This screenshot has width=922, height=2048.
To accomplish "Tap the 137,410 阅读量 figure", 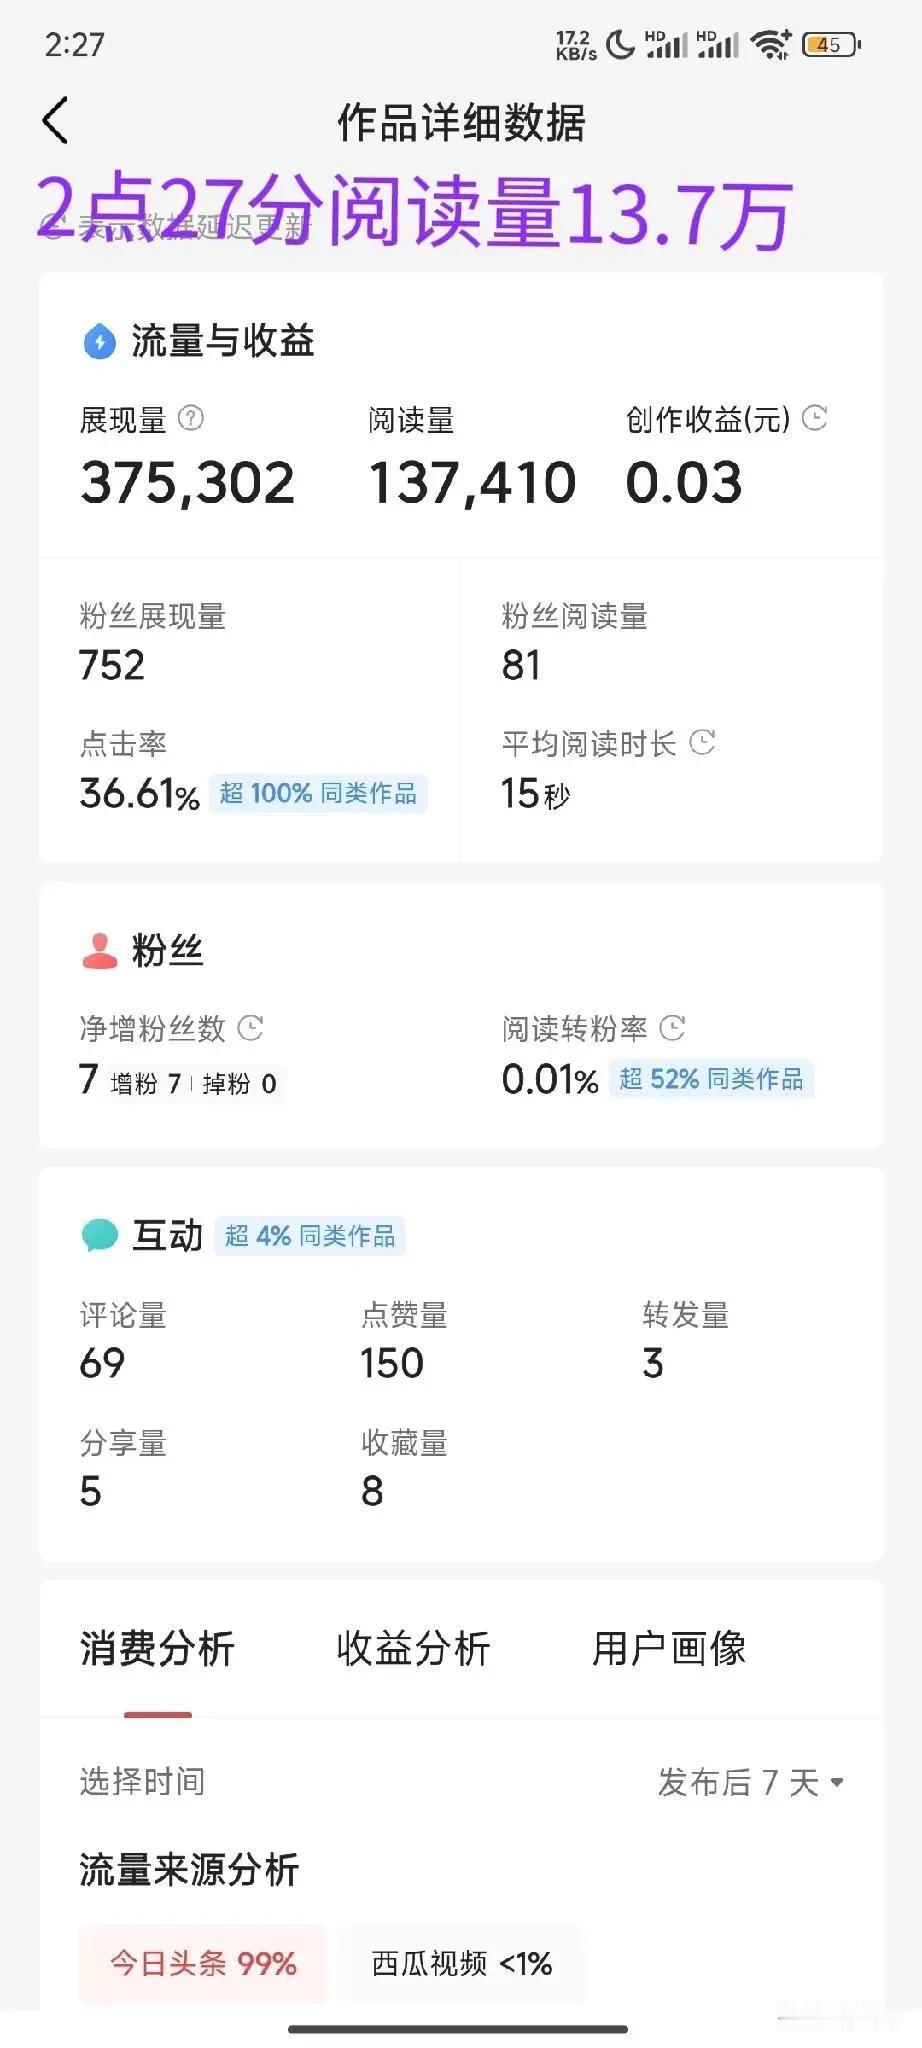I will (472, 483).
